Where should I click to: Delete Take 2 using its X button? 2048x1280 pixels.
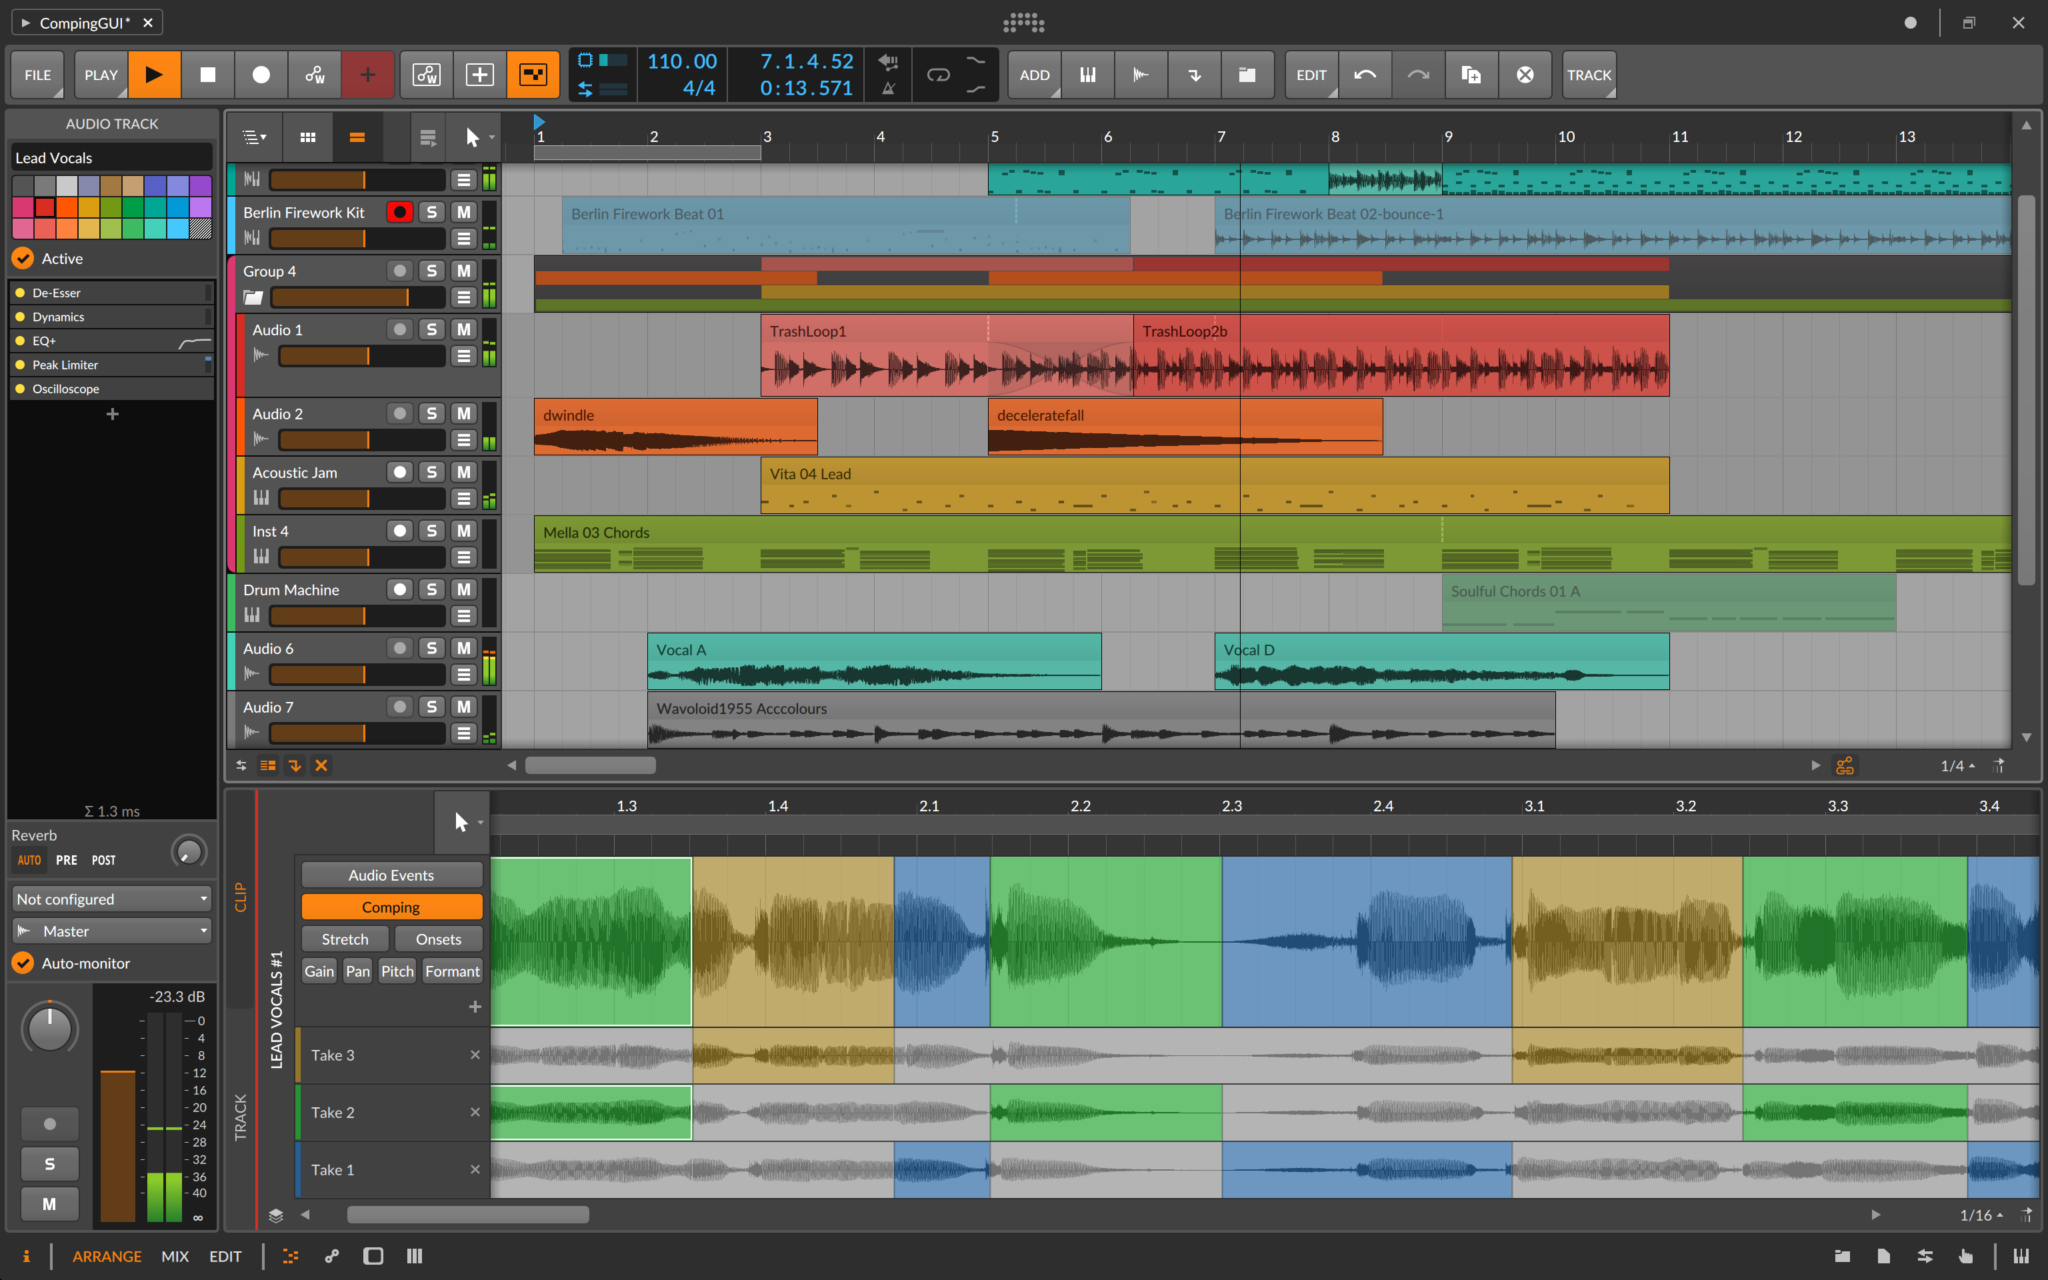coord(476,1111)
